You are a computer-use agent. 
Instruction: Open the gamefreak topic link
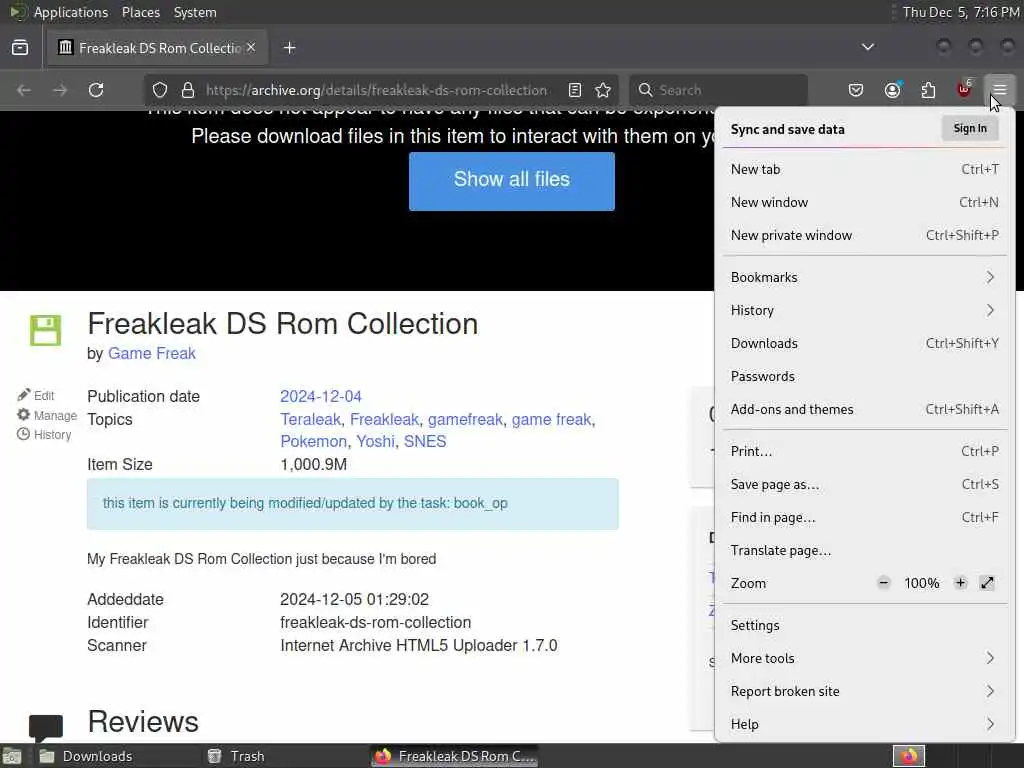(465, 419)
